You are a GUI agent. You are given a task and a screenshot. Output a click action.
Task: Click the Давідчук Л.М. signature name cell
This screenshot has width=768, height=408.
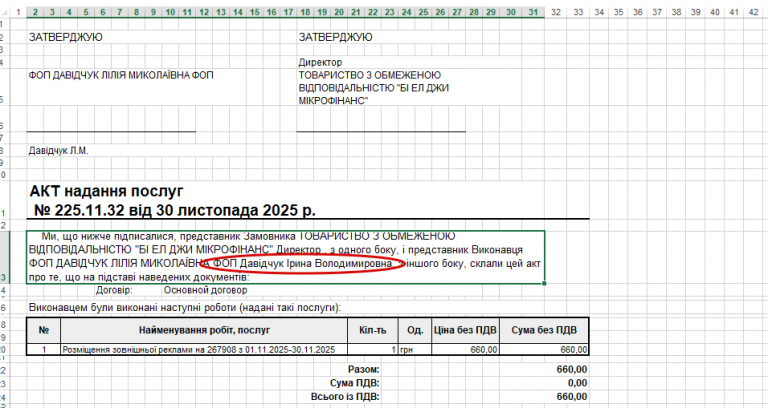pyautogui.click(x=58, y=151)
